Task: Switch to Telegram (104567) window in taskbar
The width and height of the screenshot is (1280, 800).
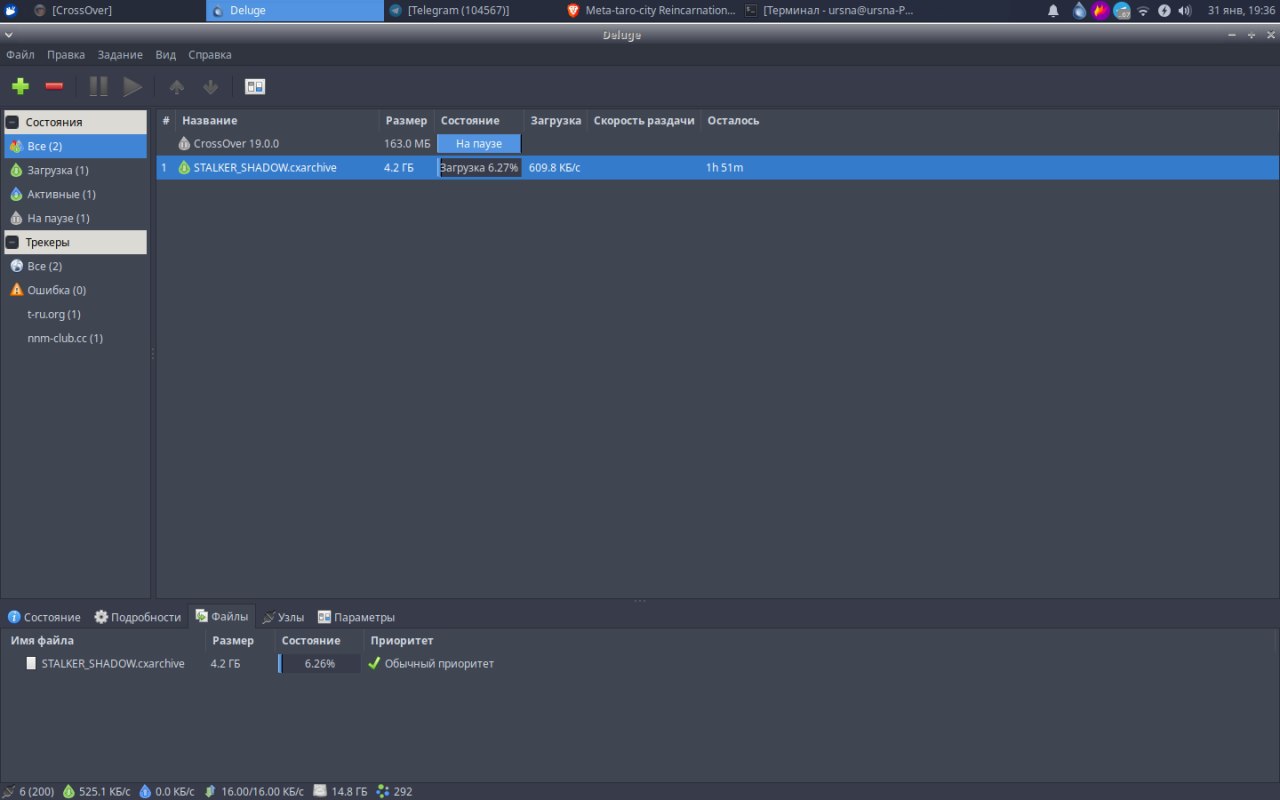Action: [472, 10]
